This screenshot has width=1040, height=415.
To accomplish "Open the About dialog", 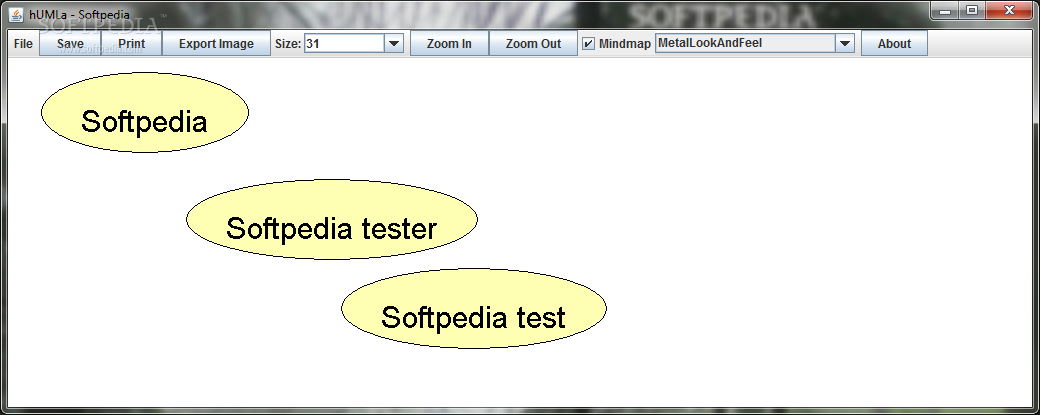I will (894, 44).
